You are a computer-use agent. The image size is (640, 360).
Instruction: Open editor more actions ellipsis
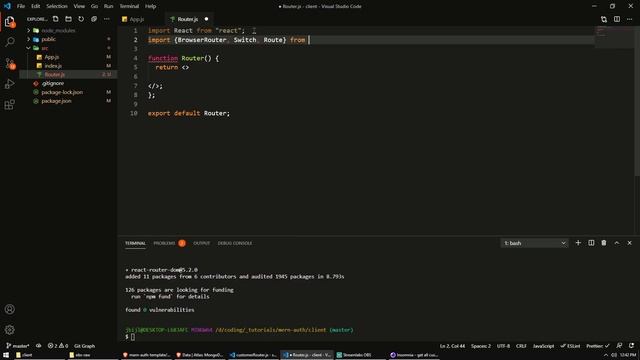pos(629,19)
